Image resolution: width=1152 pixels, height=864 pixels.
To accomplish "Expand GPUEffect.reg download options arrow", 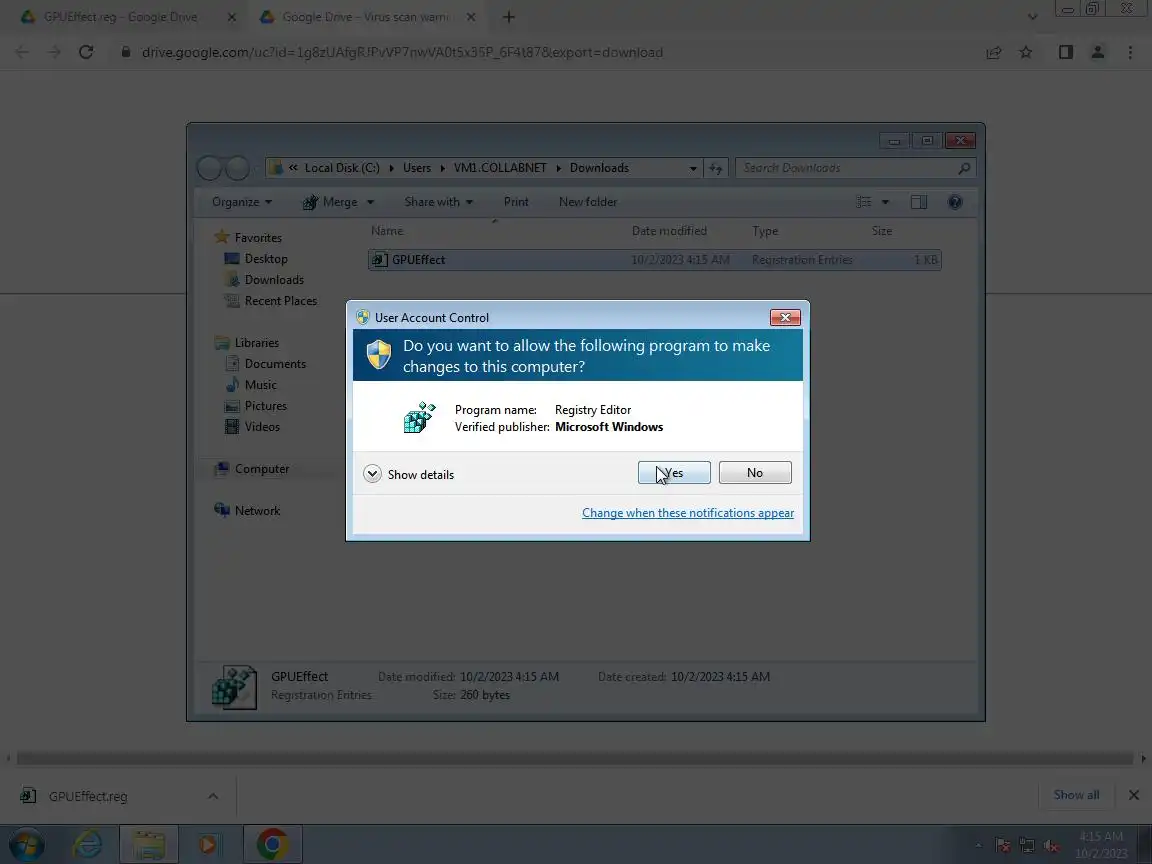I will click(212, 796).
